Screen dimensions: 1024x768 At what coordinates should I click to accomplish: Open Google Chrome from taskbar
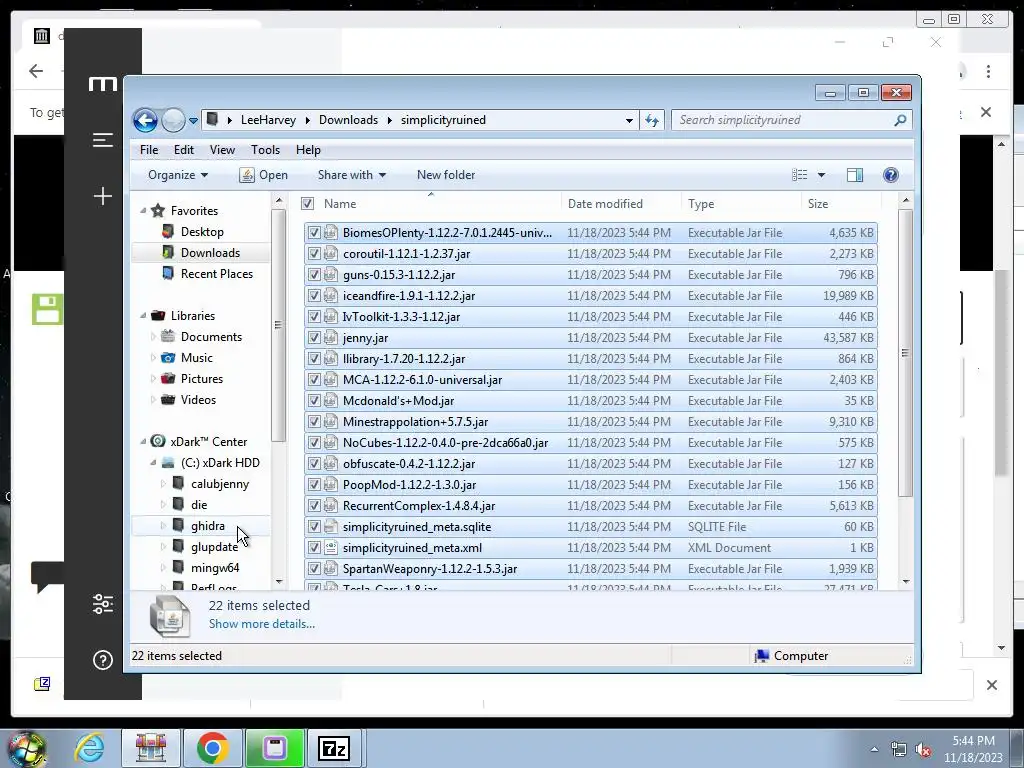212,748
